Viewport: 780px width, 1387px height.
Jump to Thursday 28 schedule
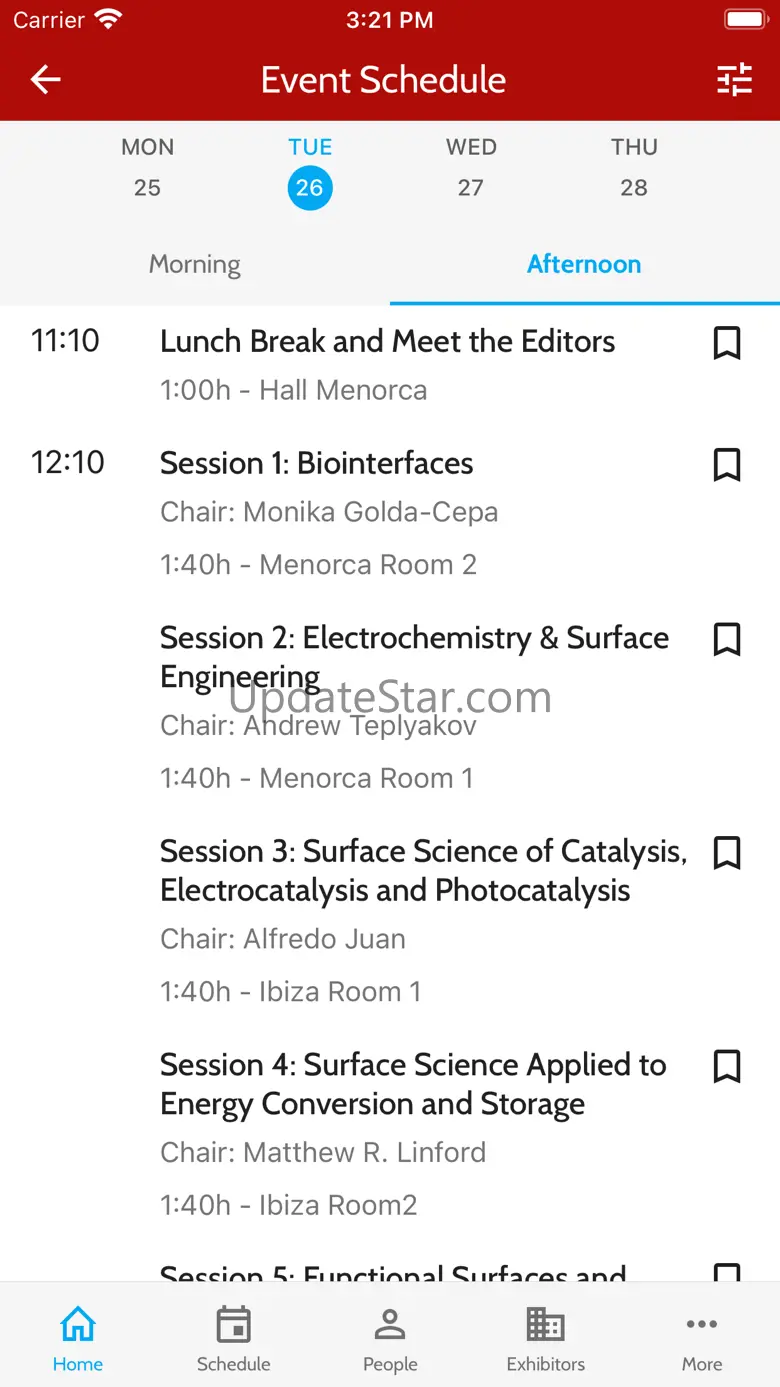(x=634, y=168)
